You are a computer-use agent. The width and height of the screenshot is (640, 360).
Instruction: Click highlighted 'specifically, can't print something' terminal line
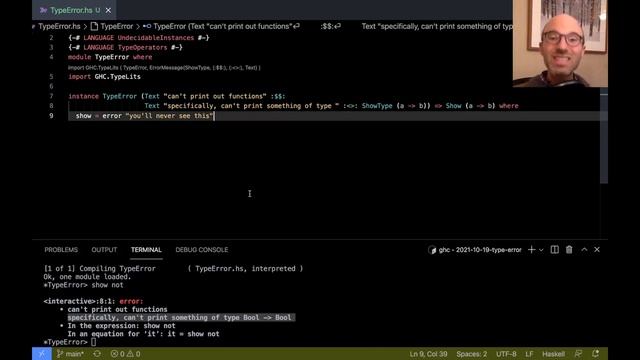[x=180, y=318]
